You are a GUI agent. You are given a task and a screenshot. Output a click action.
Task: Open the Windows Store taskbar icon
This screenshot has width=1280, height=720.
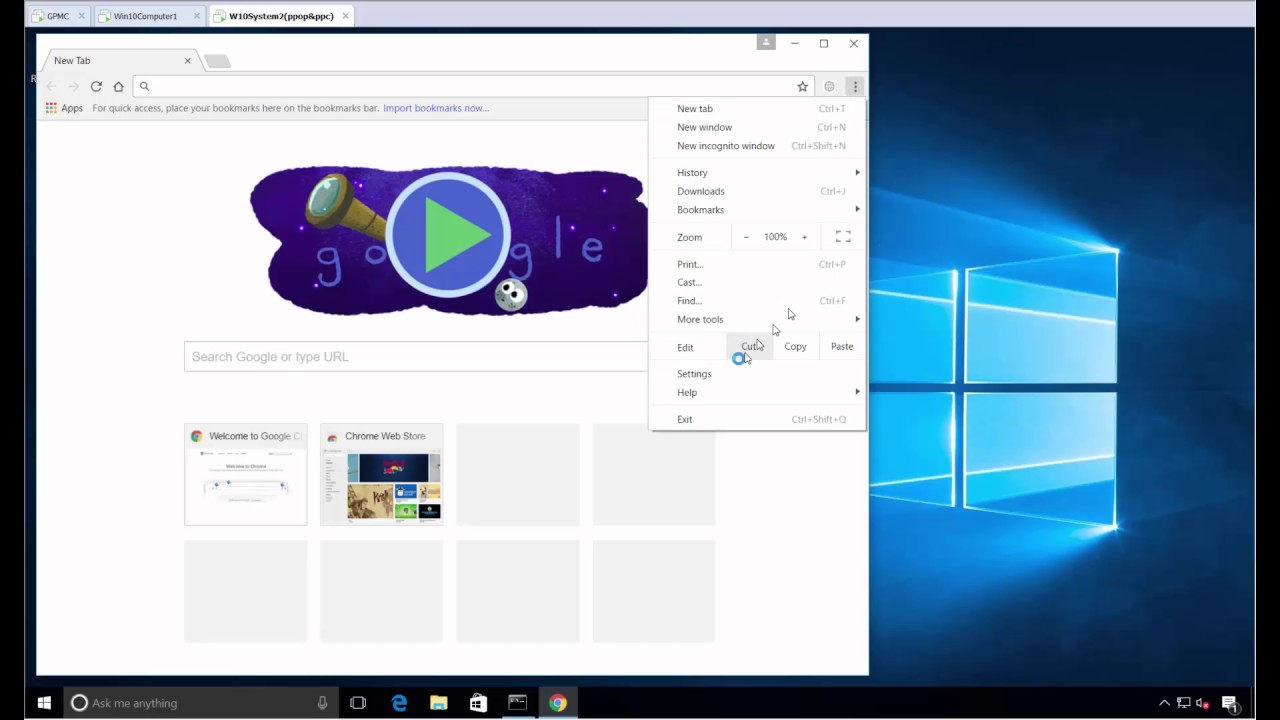click(478, 703)
